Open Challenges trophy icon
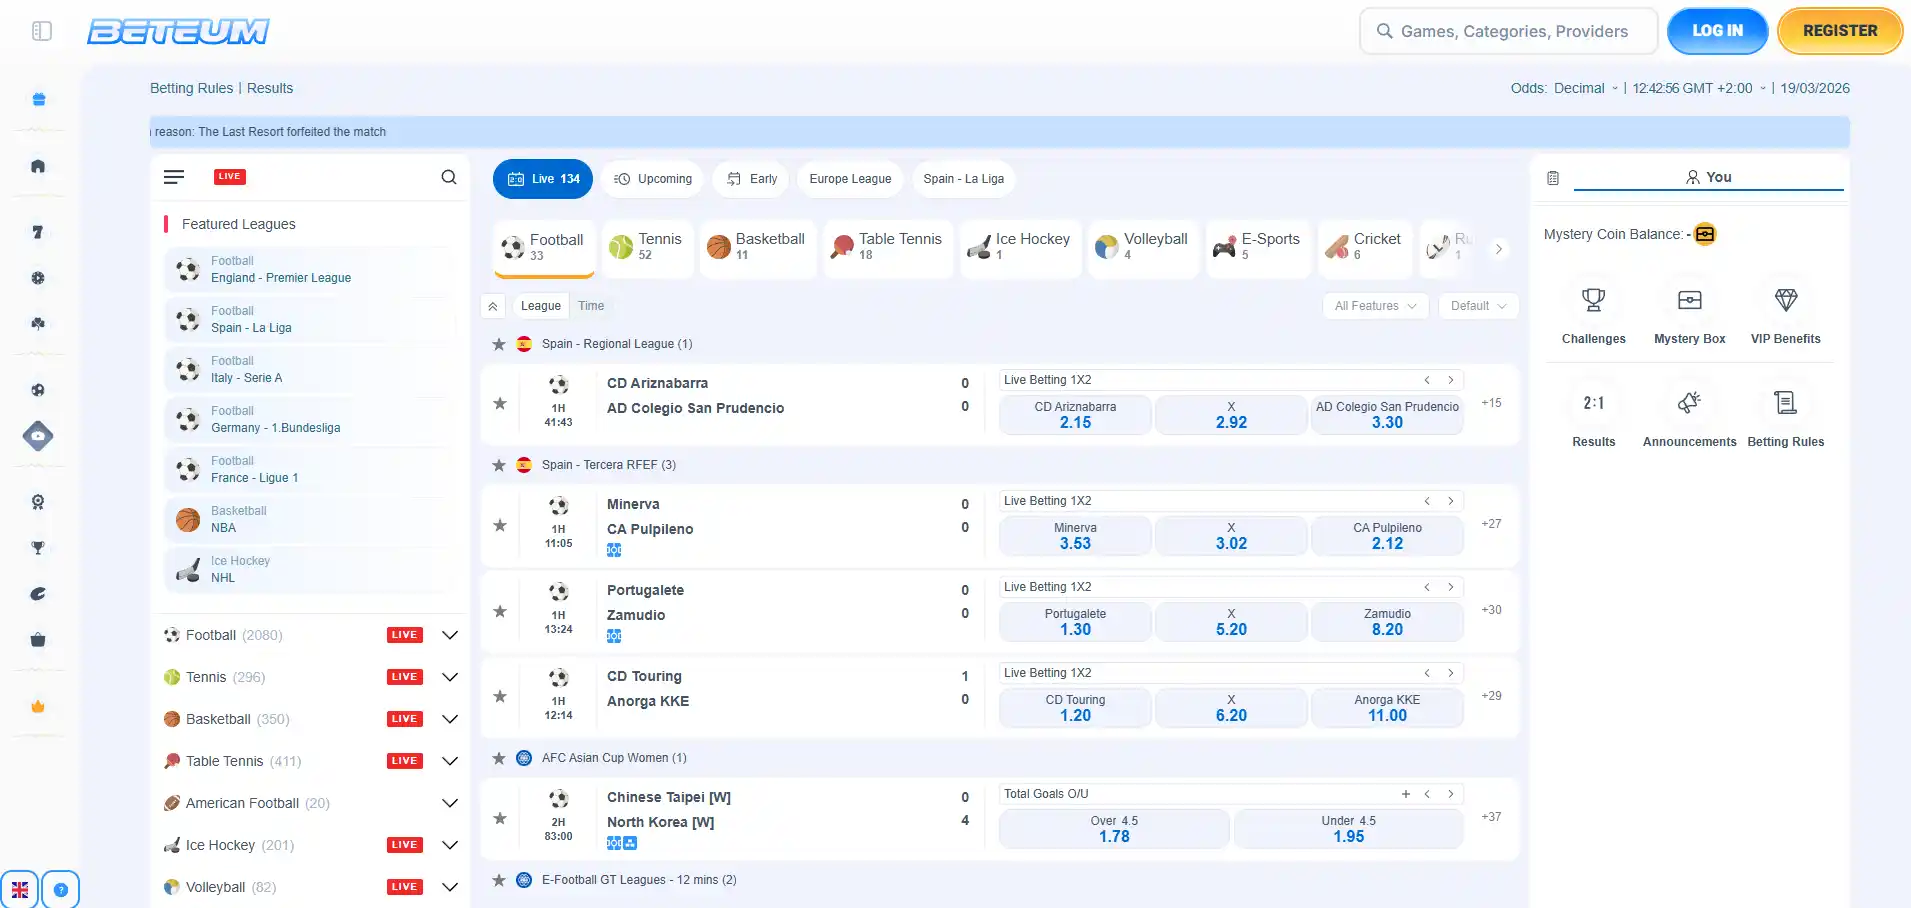Viewport: 1911px width, 908px height. [x=1594, y=300]
